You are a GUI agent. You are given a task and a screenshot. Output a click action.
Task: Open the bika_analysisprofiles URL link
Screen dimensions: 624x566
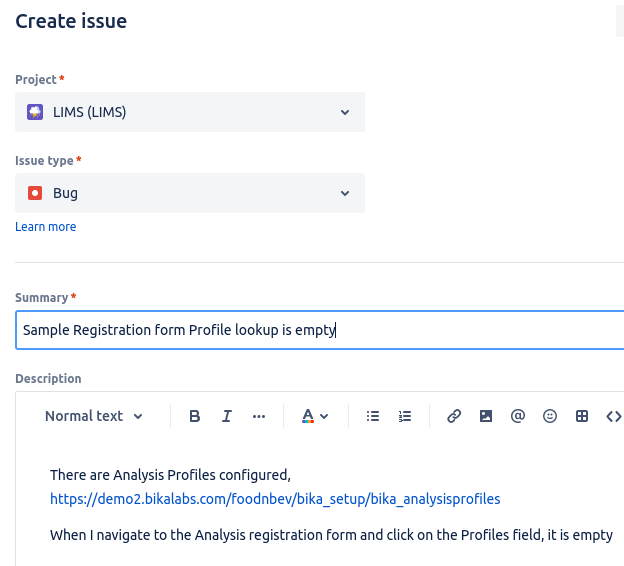tap(275, 498)
